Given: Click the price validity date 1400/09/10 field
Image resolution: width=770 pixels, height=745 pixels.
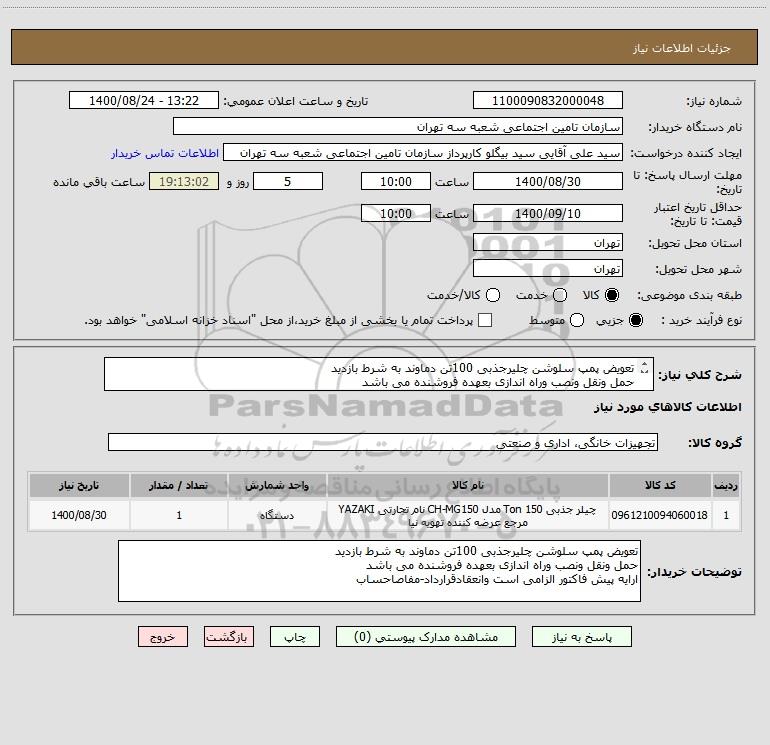Looking at the screenshot, I should [548, 213].
